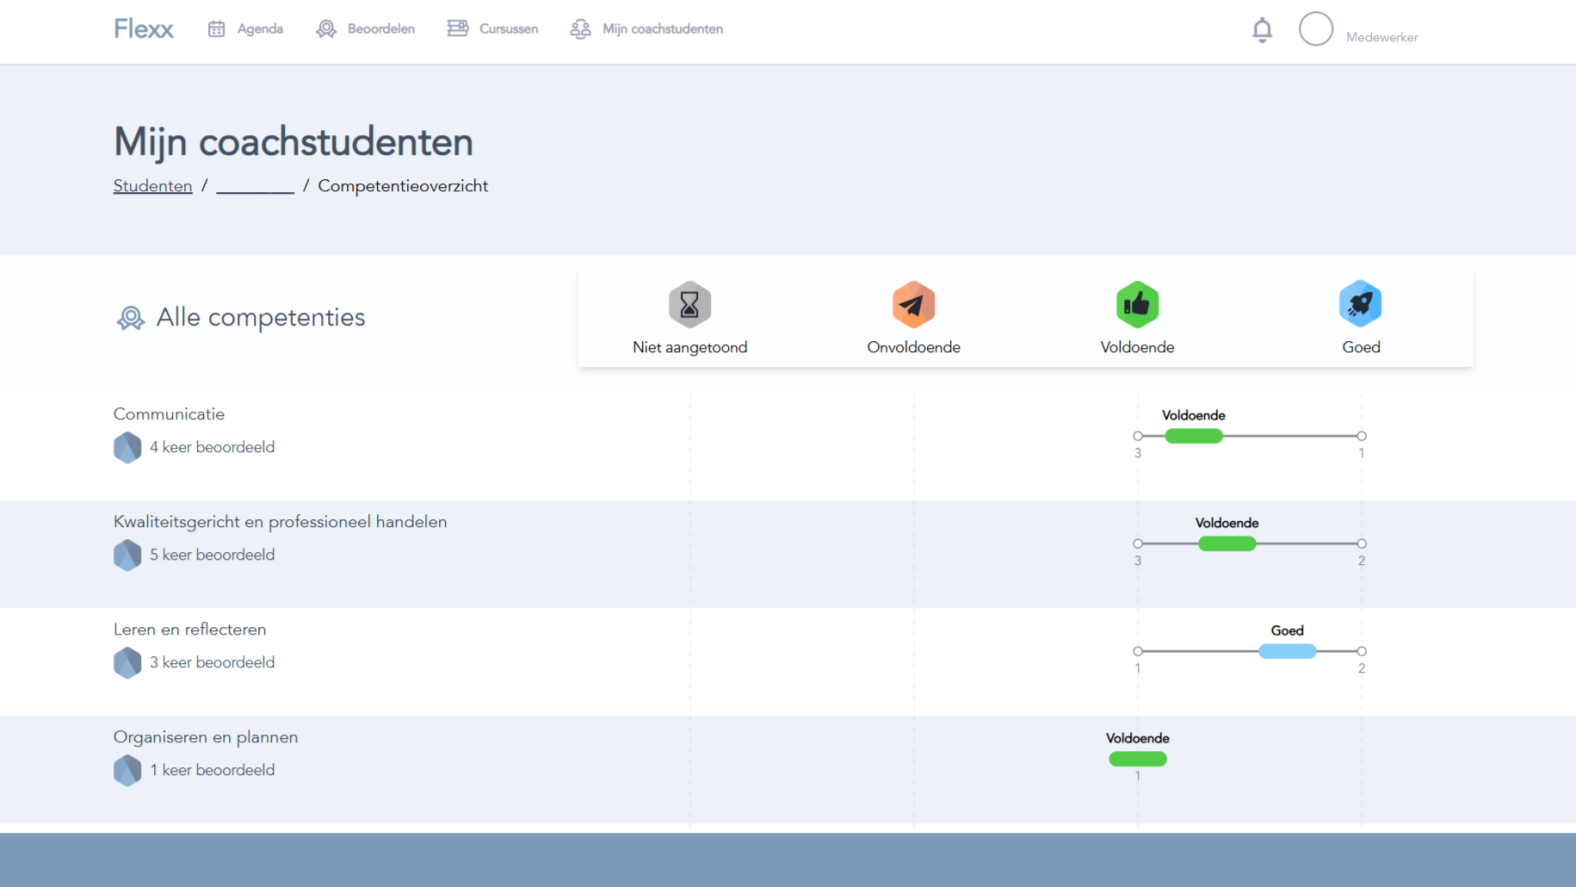Select the Niet aangetoond hourglass icon
1576x887 pixels.
click(x=690, y=304)
